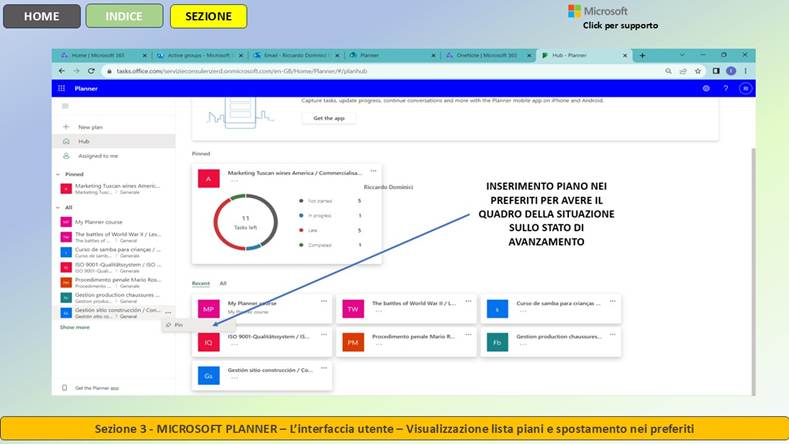This screenshot has height=444, width=789.
Task: Reload the page in browser toolbar
Action: pyautogui.click(x=91, y=71)
